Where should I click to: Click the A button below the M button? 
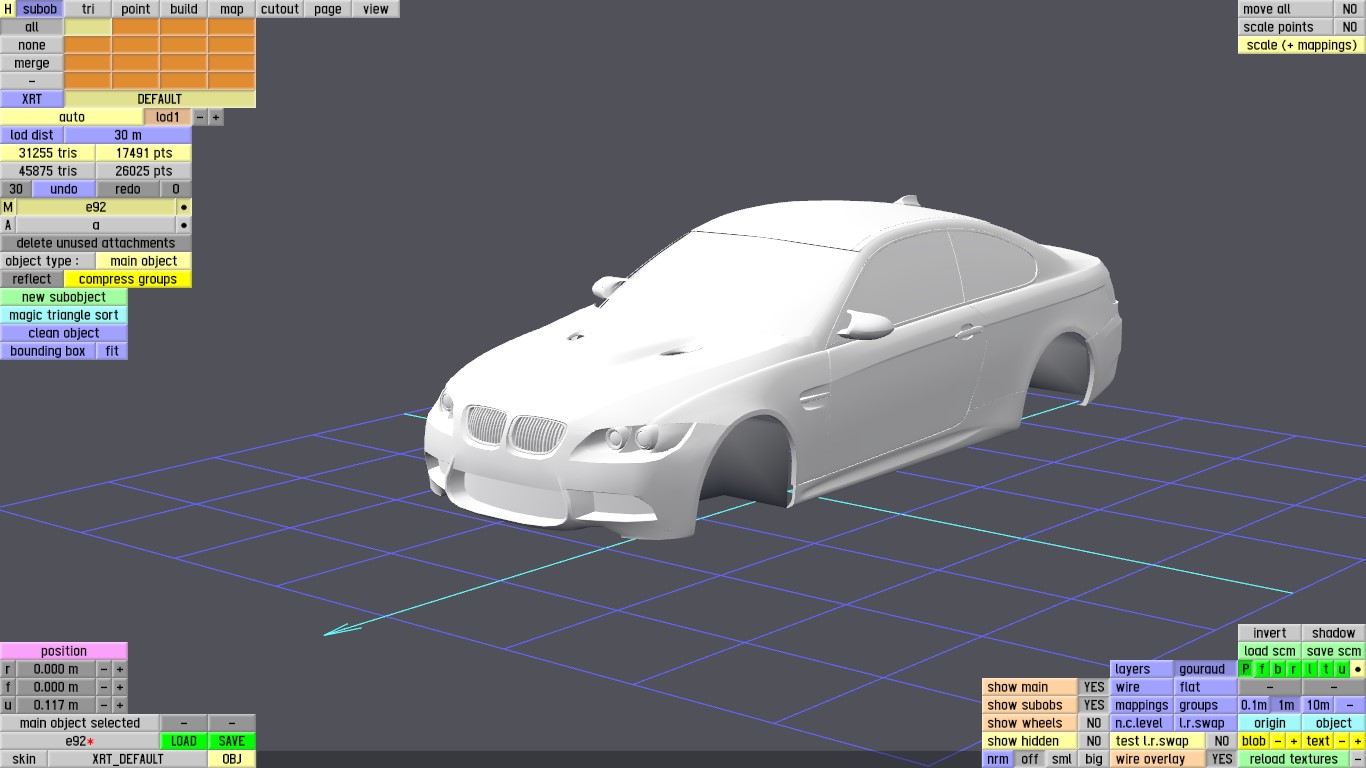point(8,225)
